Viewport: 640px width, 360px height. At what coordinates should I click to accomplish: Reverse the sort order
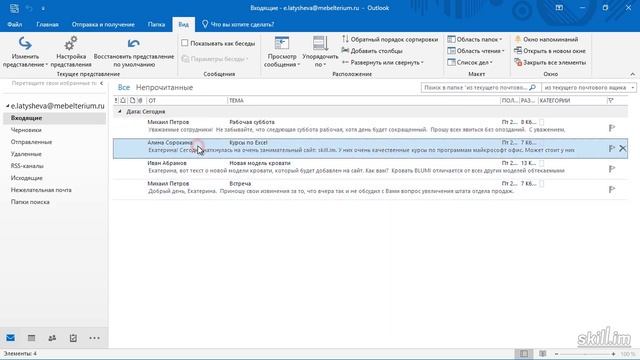point(390,39)
